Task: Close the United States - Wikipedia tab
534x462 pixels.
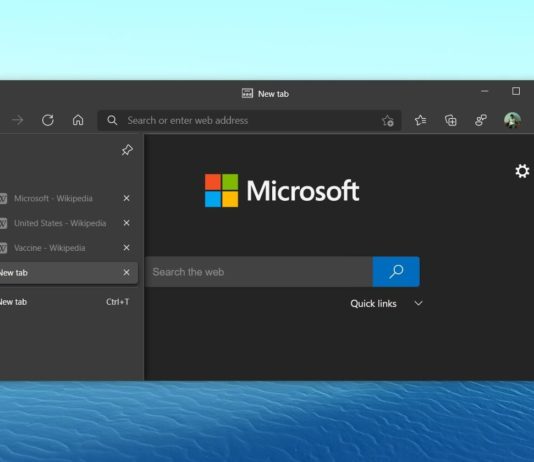Action: coord(126,223)
